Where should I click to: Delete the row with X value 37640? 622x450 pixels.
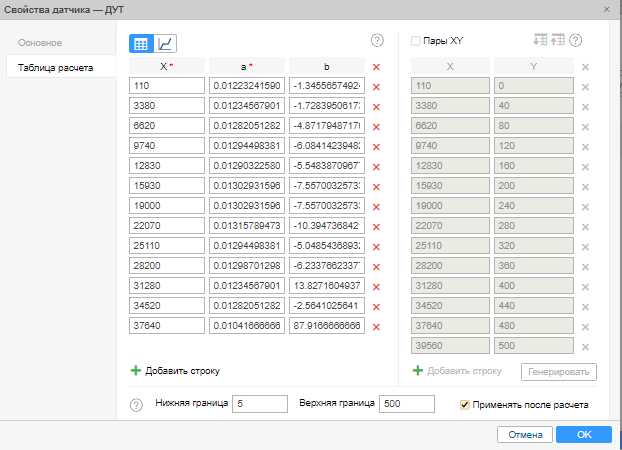tap(377, 327)
